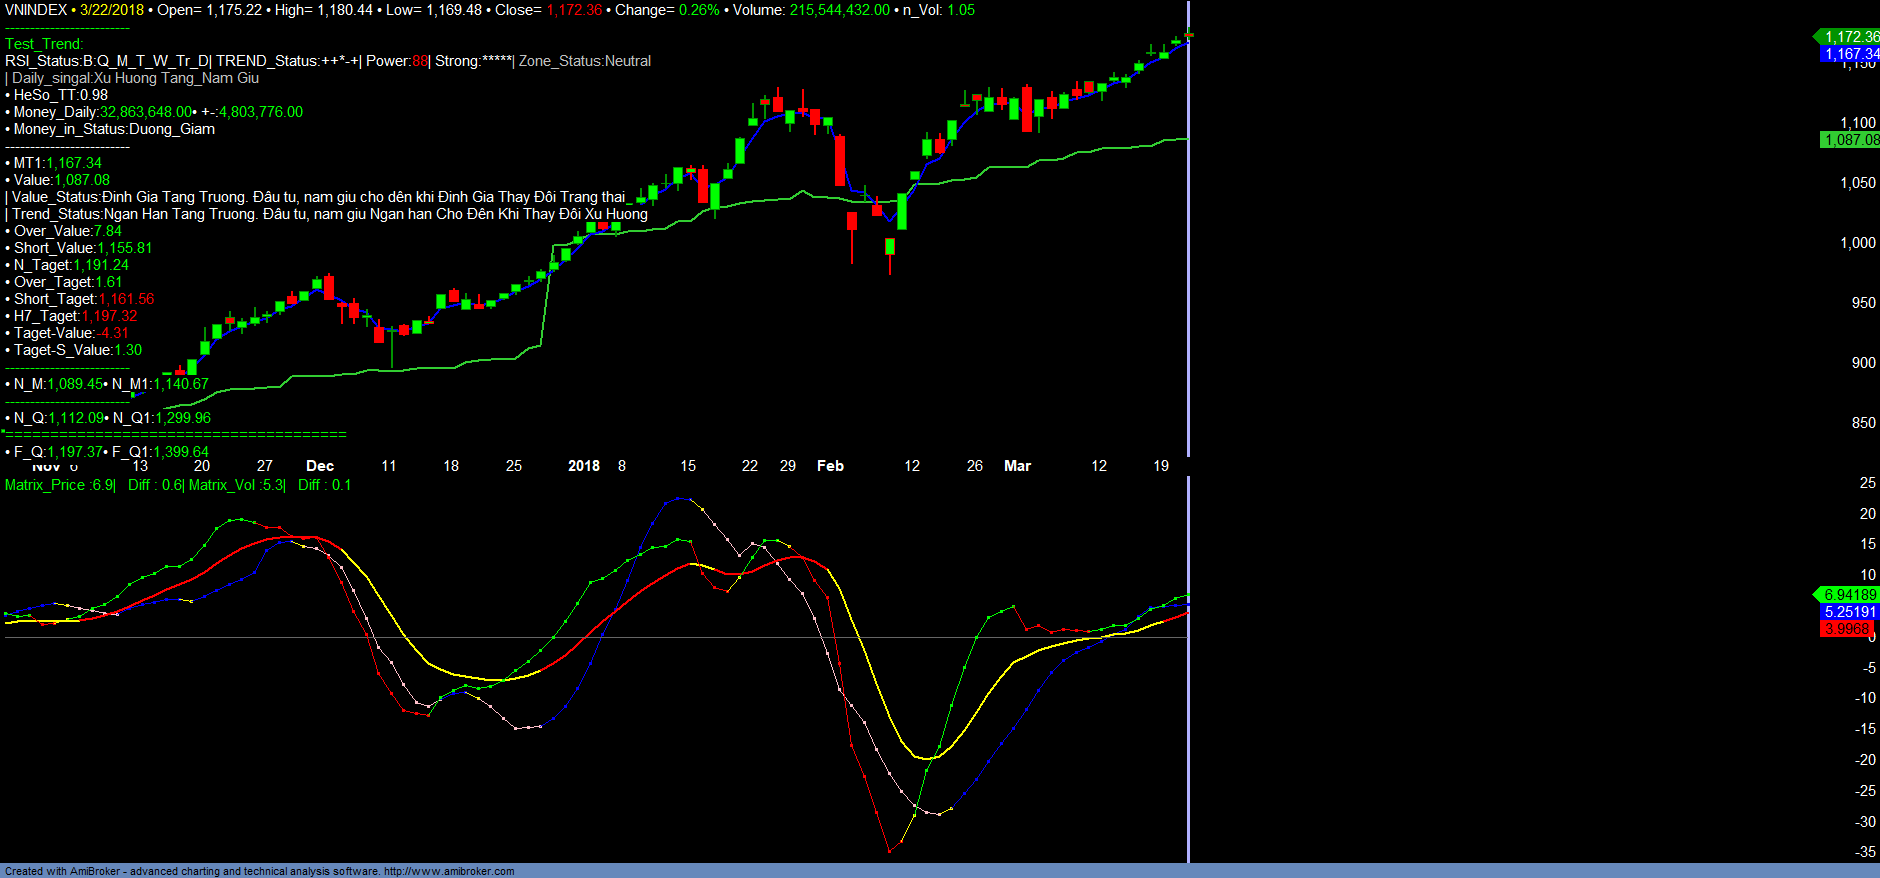Click the Matrix_Price value label
The height and width of the screenshot is (878, 1880).
tap(60, 485)
